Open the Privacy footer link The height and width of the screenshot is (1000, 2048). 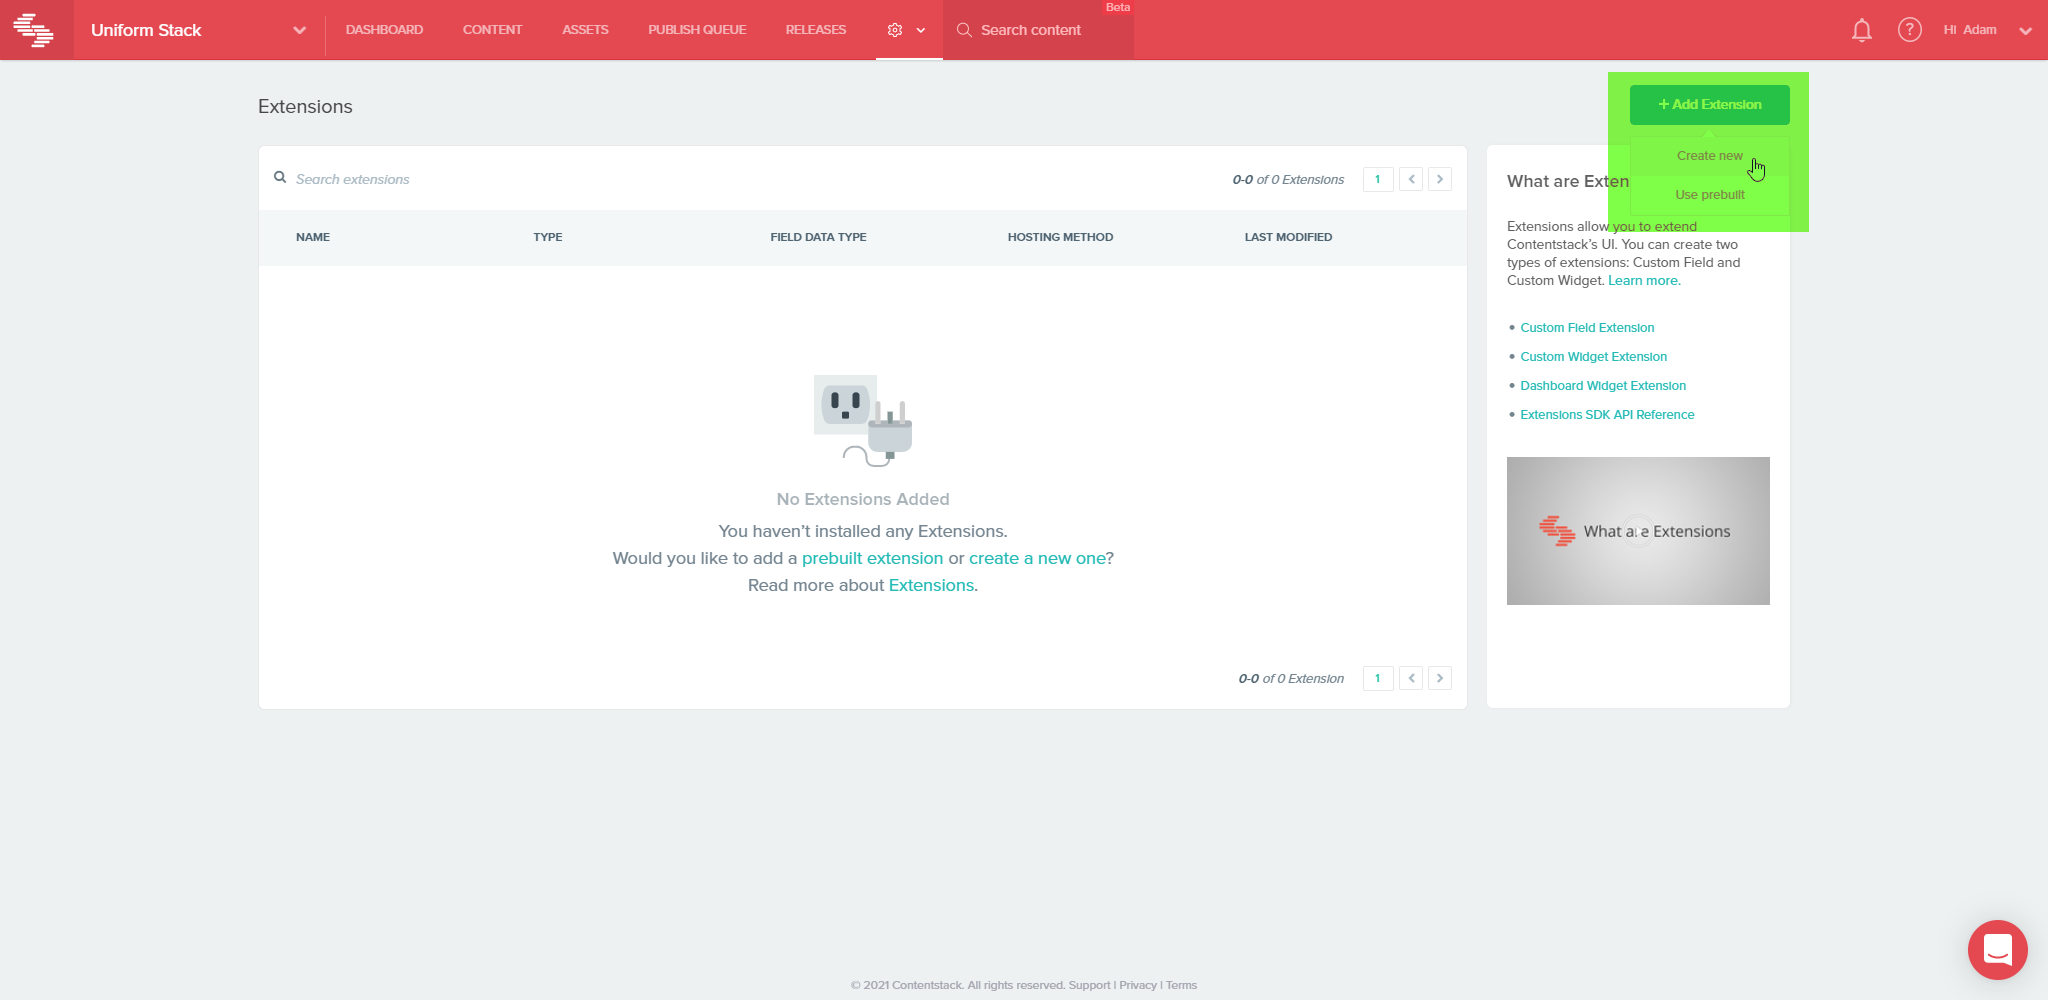1138,985
